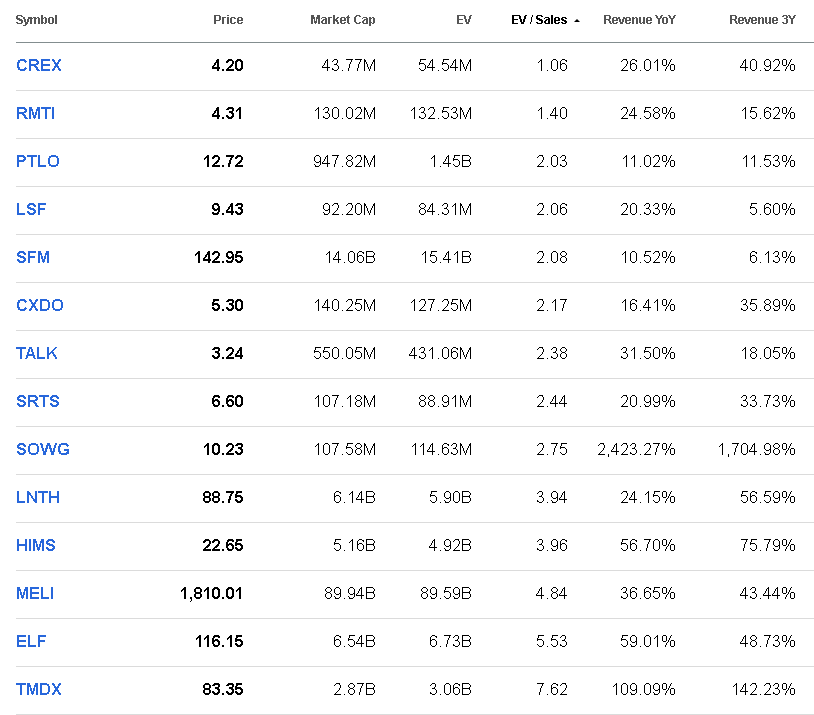
Task: Click the EV / Sales column header
Action: (x=539, y=20)
